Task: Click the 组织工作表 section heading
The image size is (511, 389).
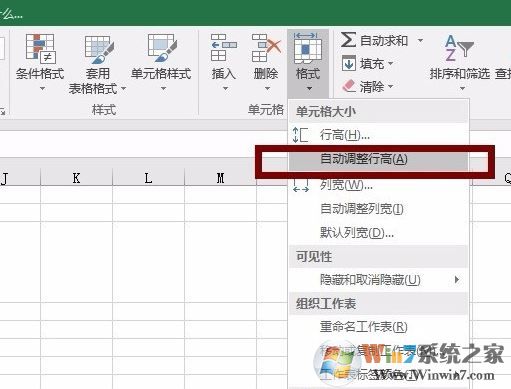Action: [326, 303]
